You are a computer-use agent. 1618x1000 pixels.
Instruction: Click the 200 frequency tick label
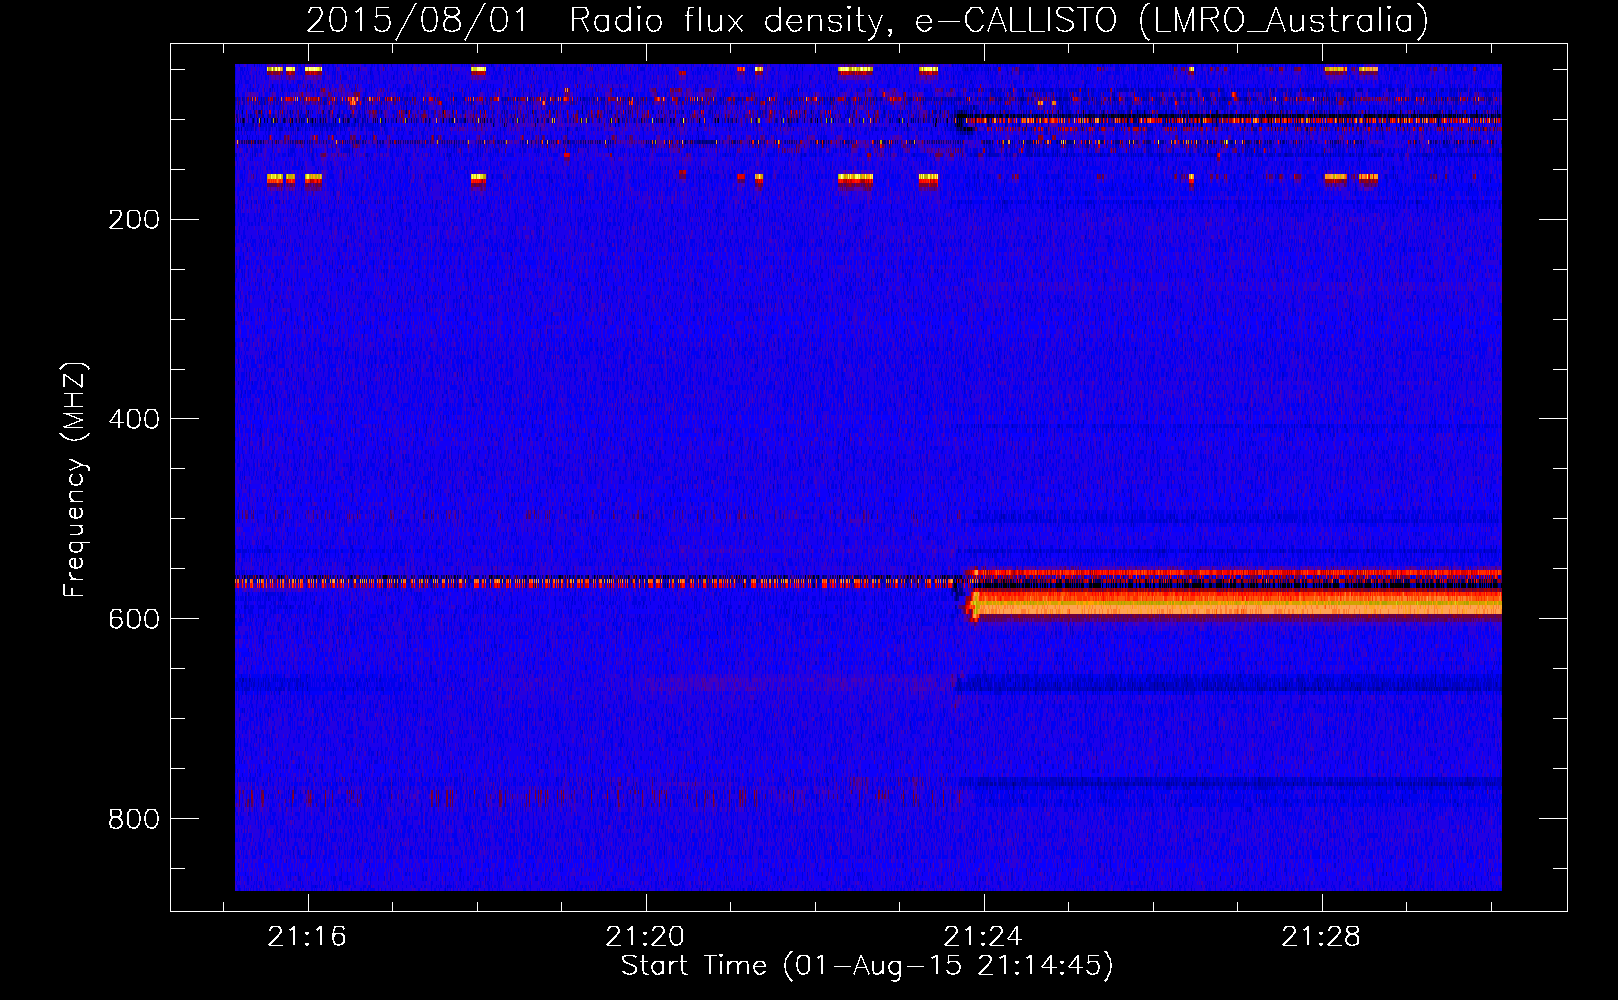[x=134, y=219]
